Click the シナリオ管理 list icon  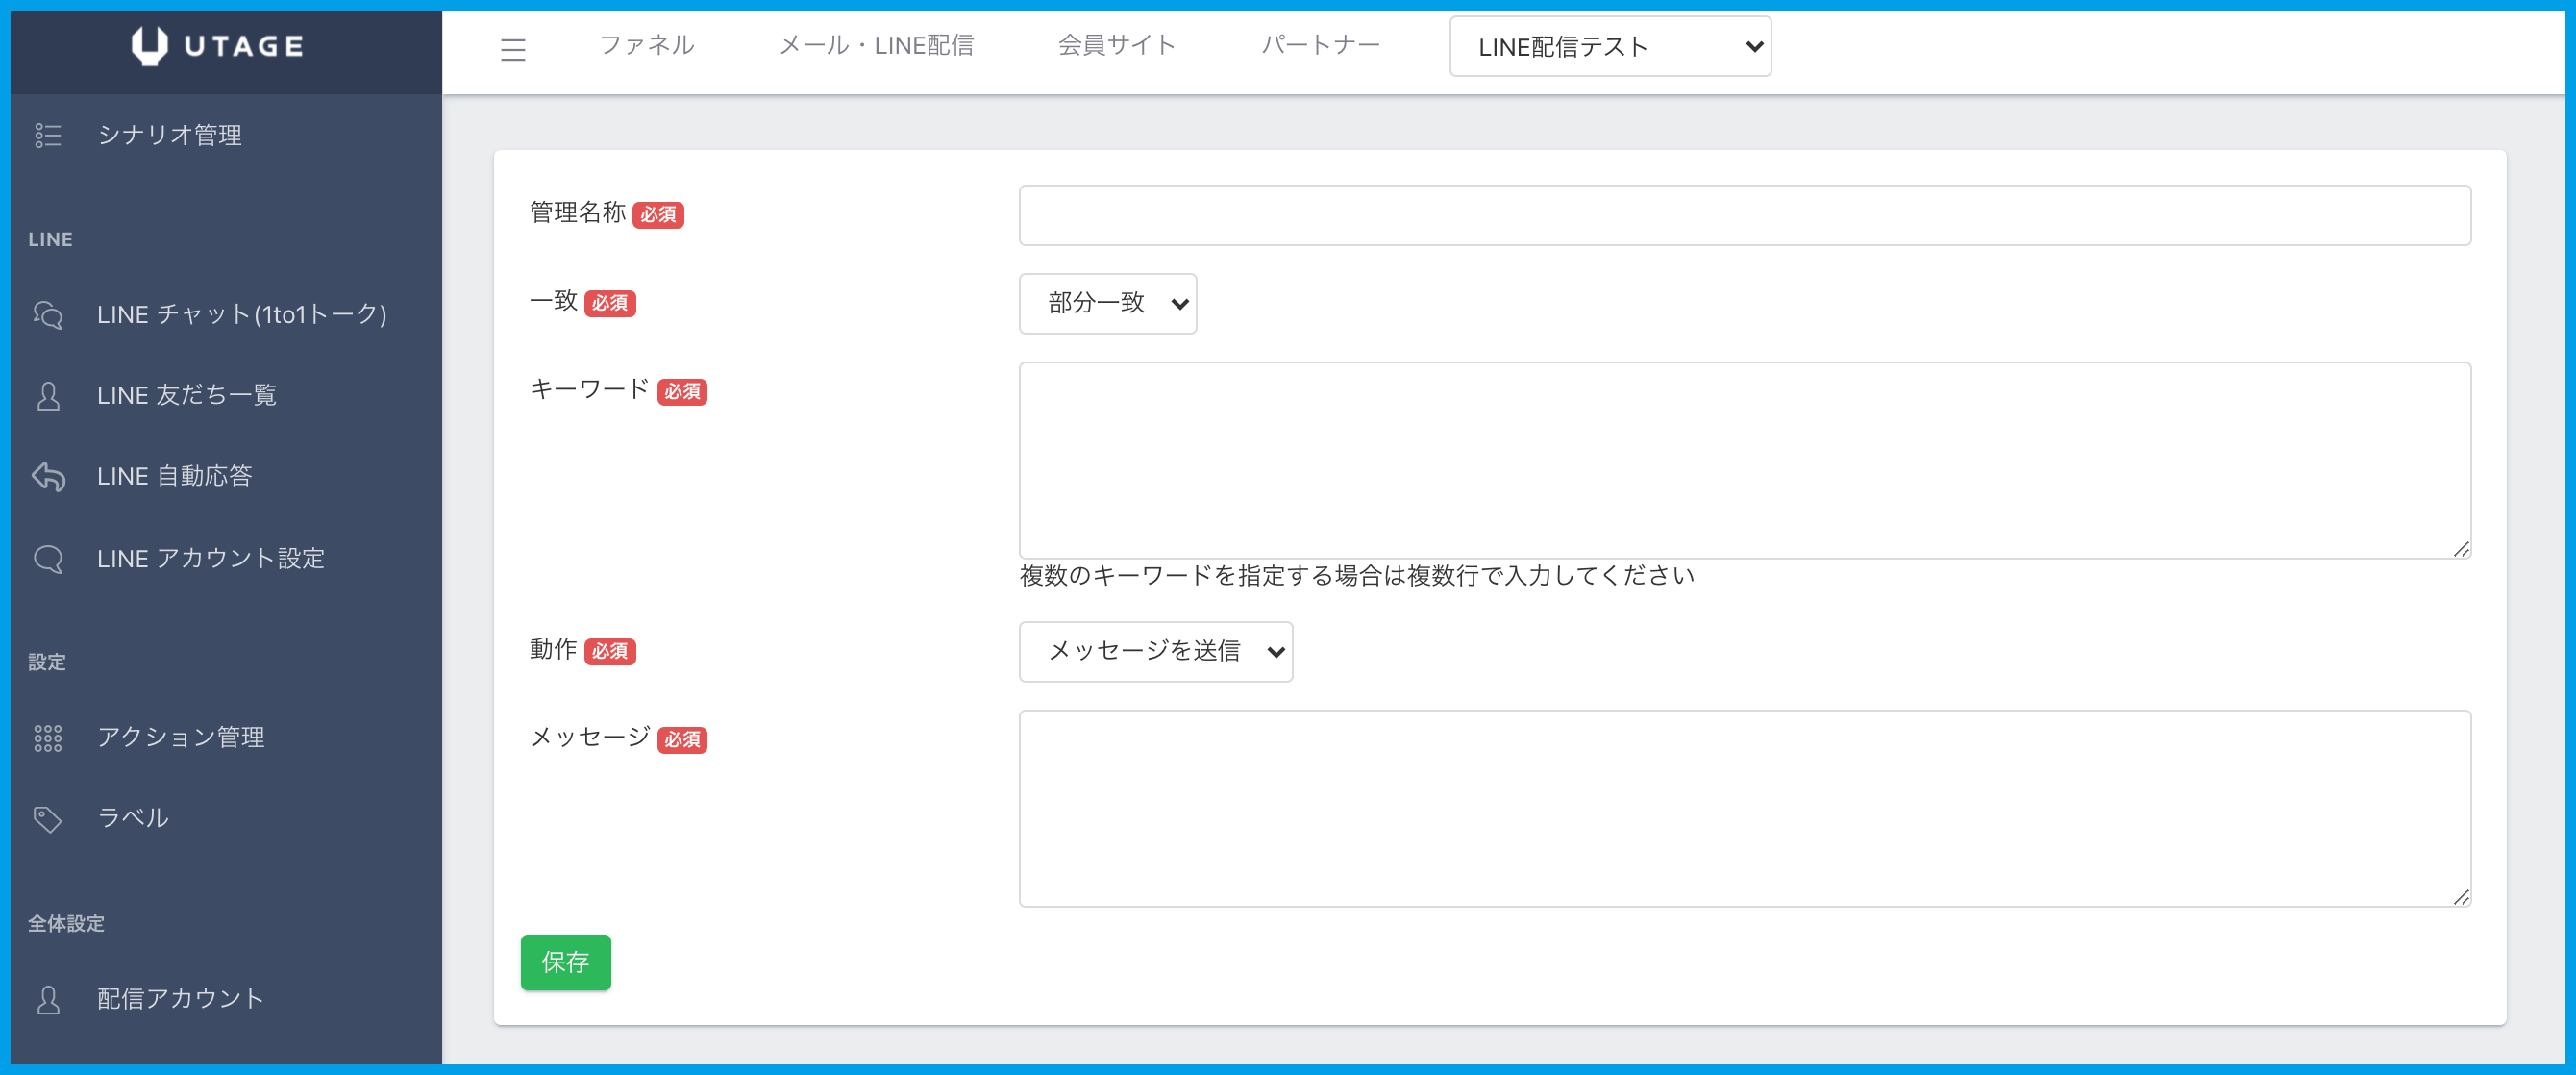coord(48,135)
